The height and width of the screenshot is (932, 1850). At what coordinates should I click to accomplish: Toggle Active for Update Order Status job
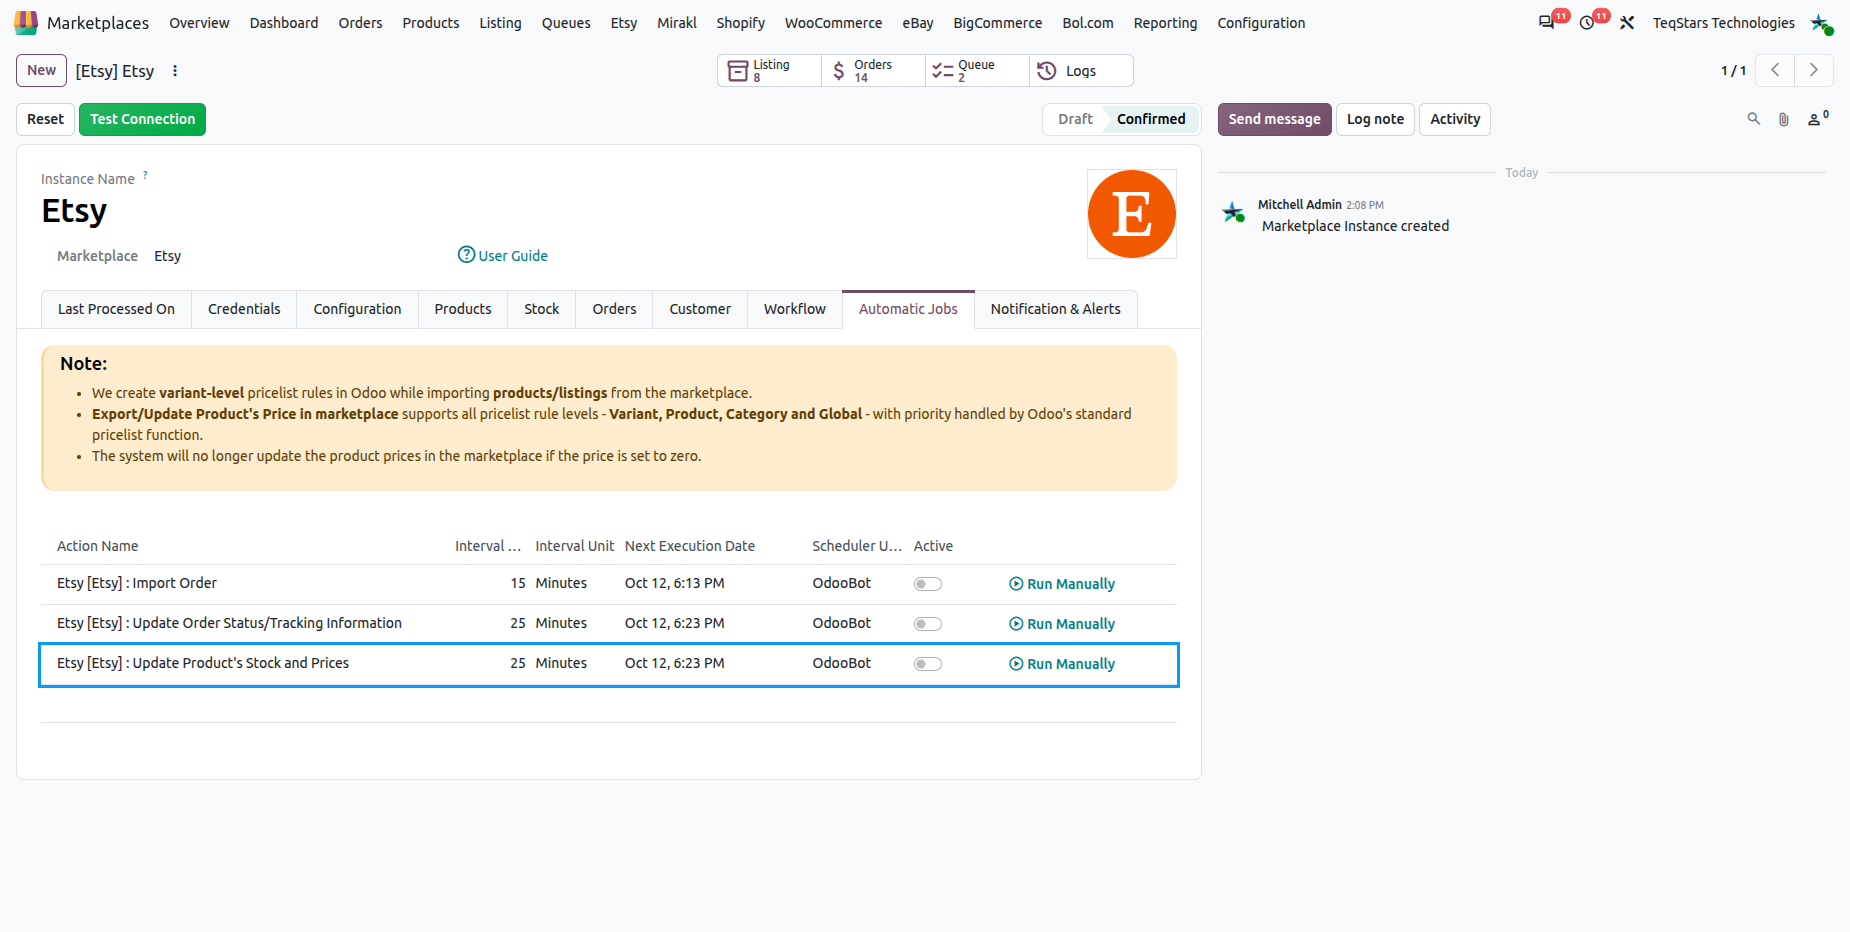[x=928, y=624]
